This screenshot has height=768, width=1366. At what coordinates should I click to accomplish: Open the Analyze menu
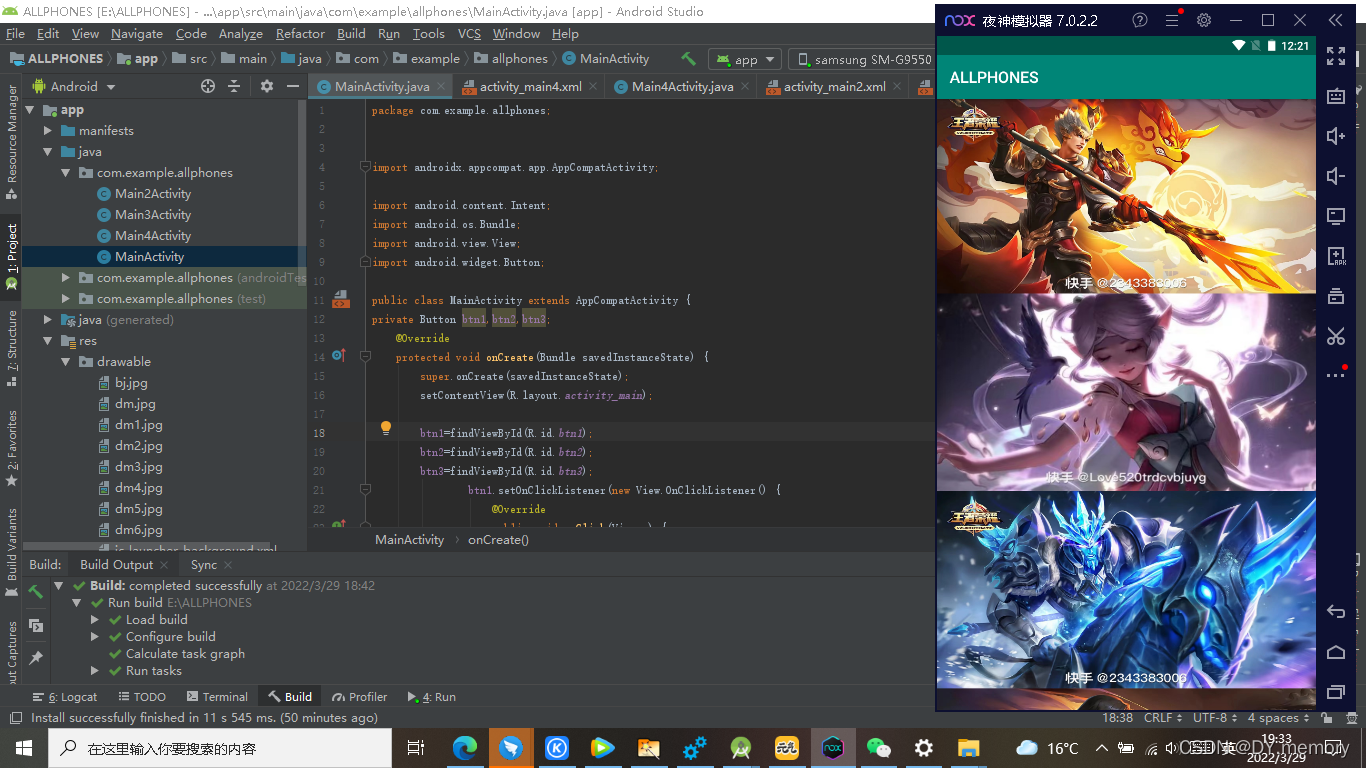240,34
